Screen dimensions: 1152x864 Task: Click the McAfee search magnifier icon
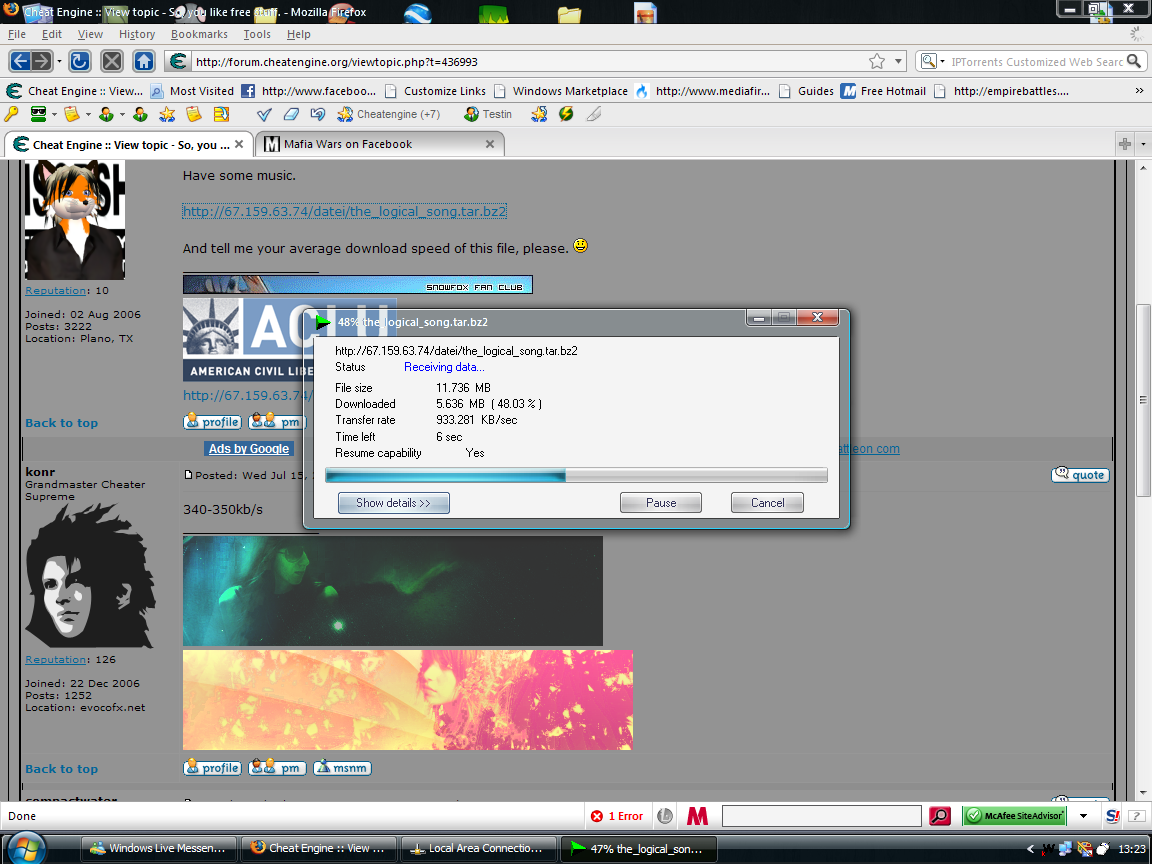click(939, 816)
